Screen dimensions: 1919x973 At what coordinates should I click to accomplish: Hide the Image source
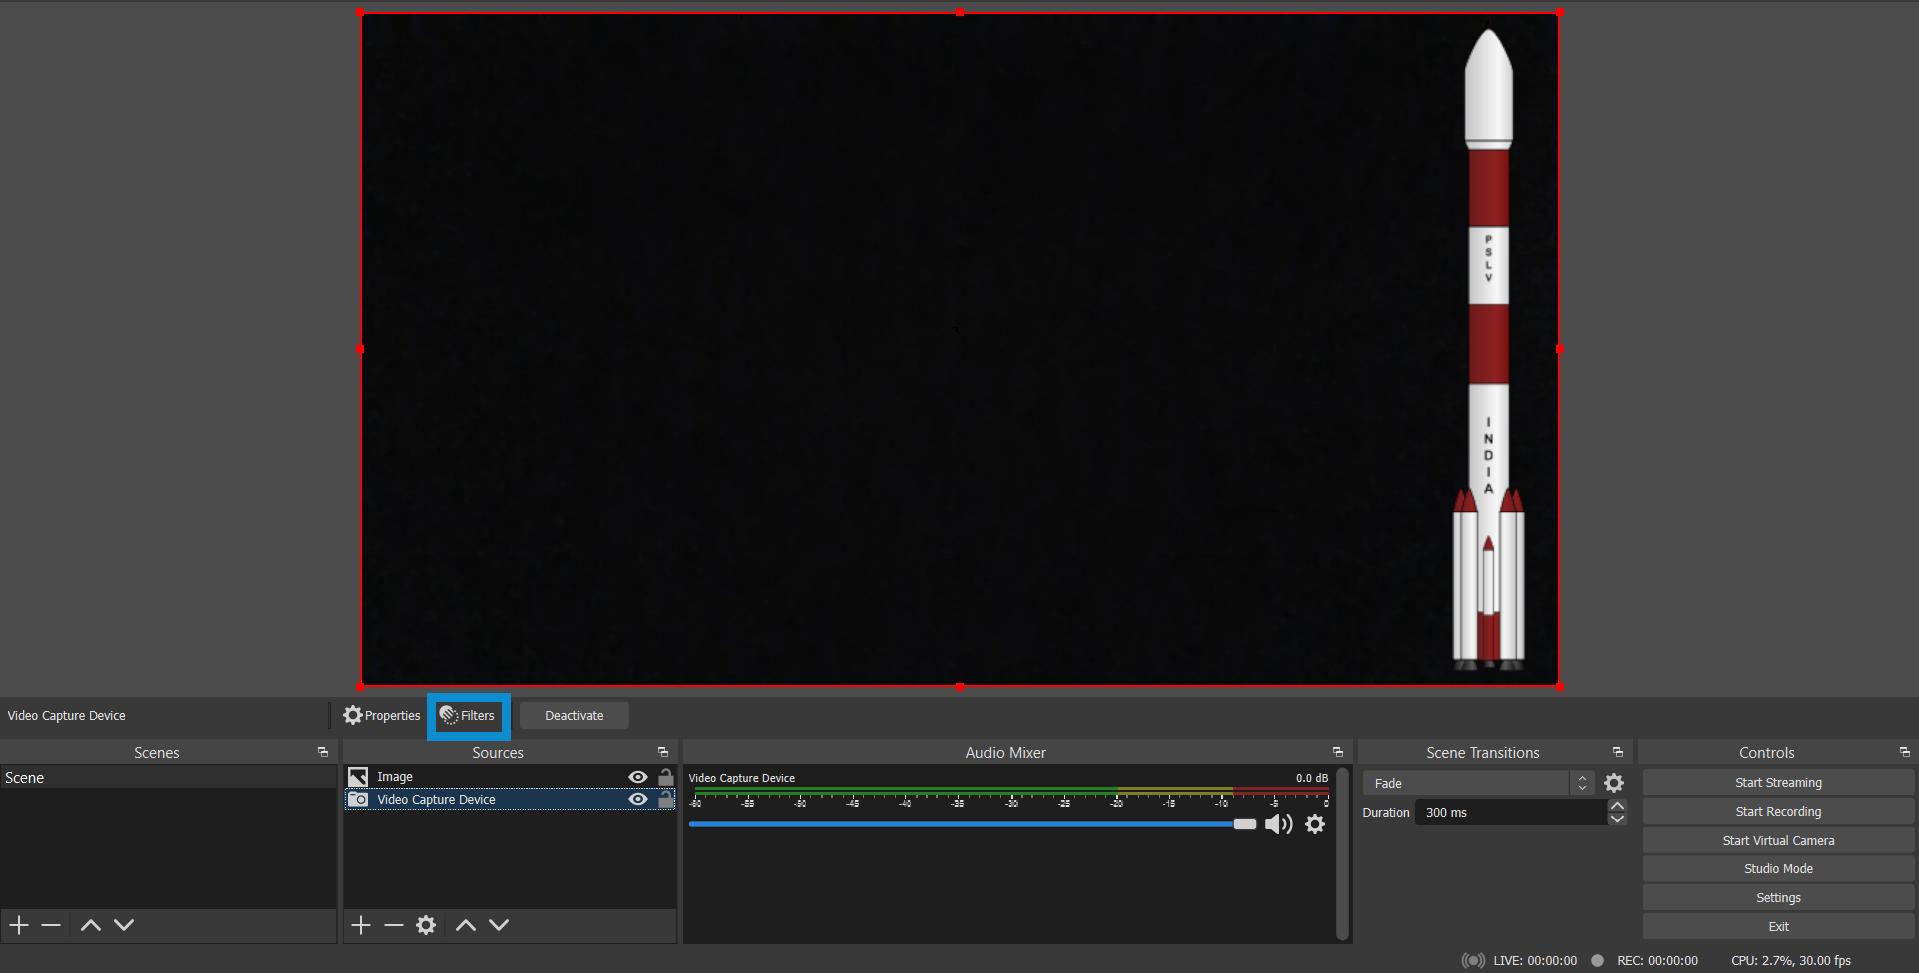coord(638,776)
